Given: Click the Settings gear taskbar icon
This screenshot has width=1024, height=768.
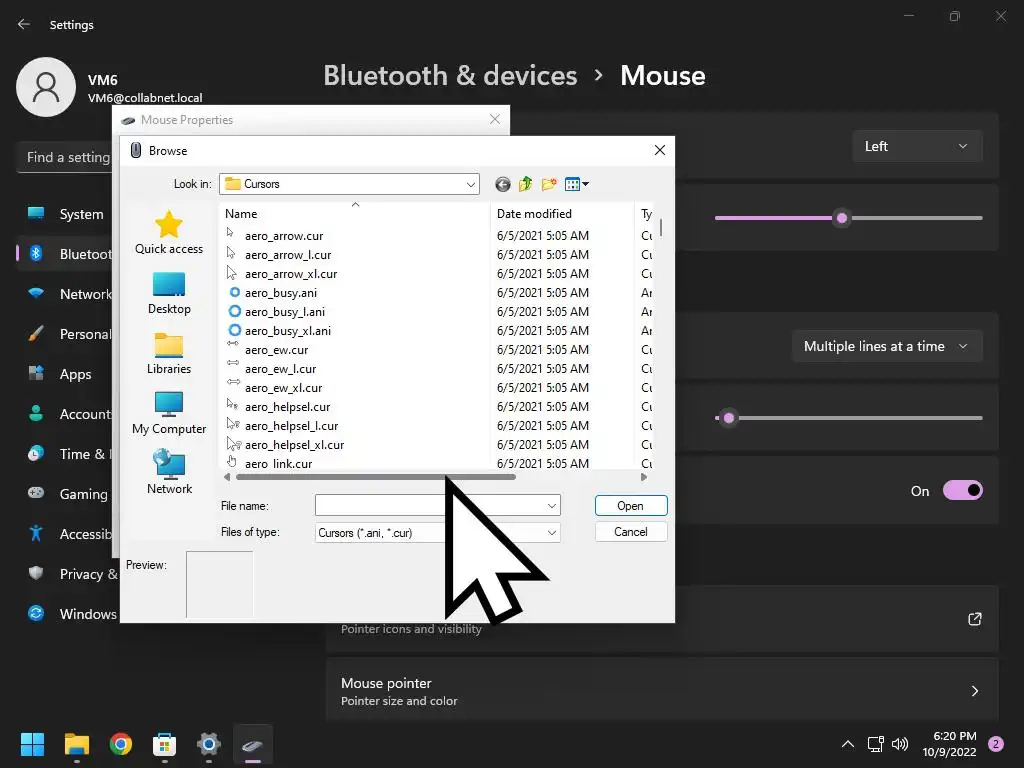Looking at the screenshot, I should coord(209,744).
